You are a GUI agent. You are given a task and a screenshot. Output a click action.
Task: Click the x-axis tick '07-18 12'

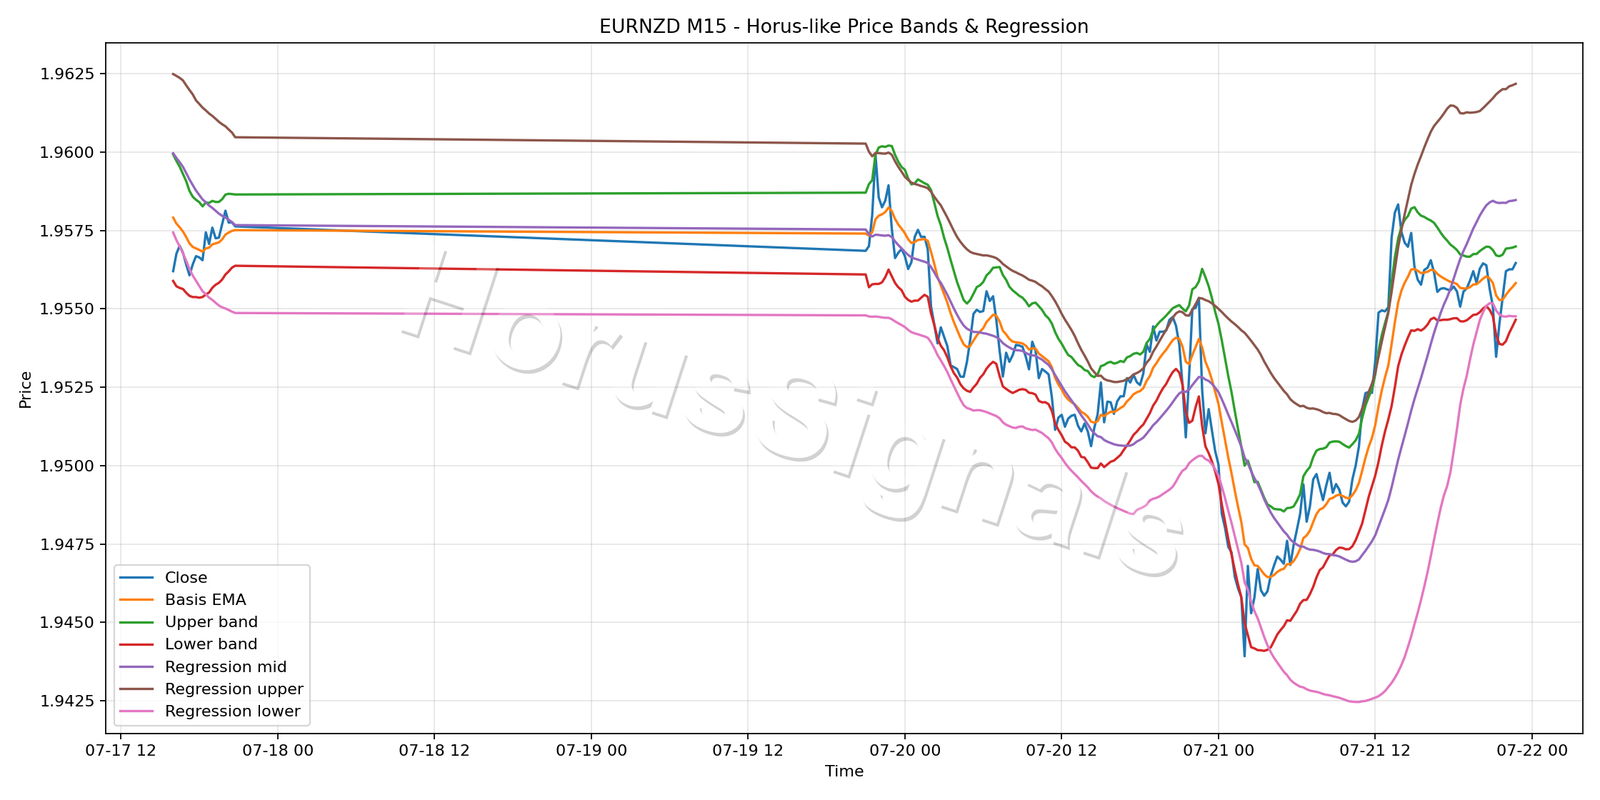434,750
